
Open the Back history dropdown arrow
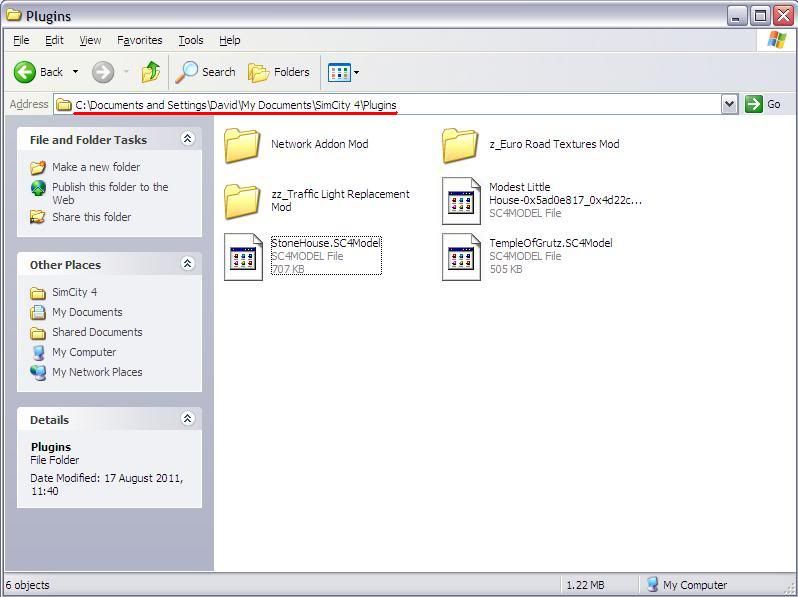pyautogui.click(x=75, y=72)
